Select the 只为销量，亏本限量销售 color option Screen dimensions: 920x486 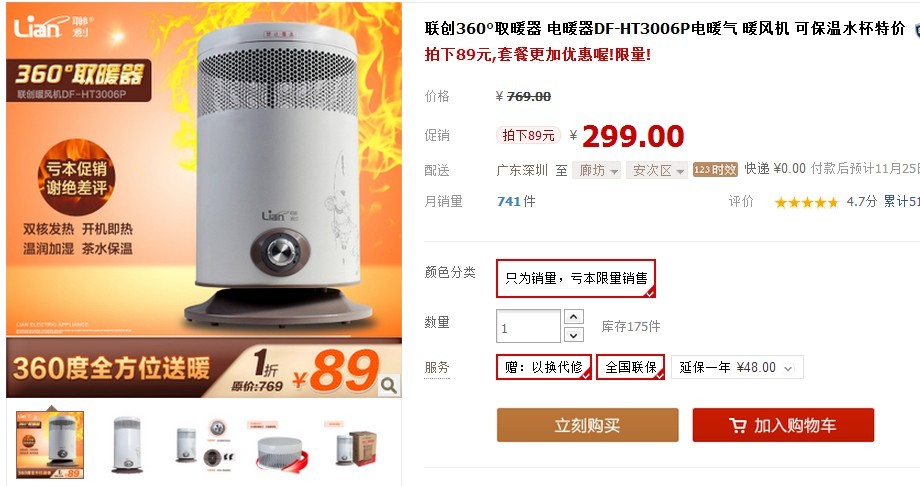pos(576,278)
